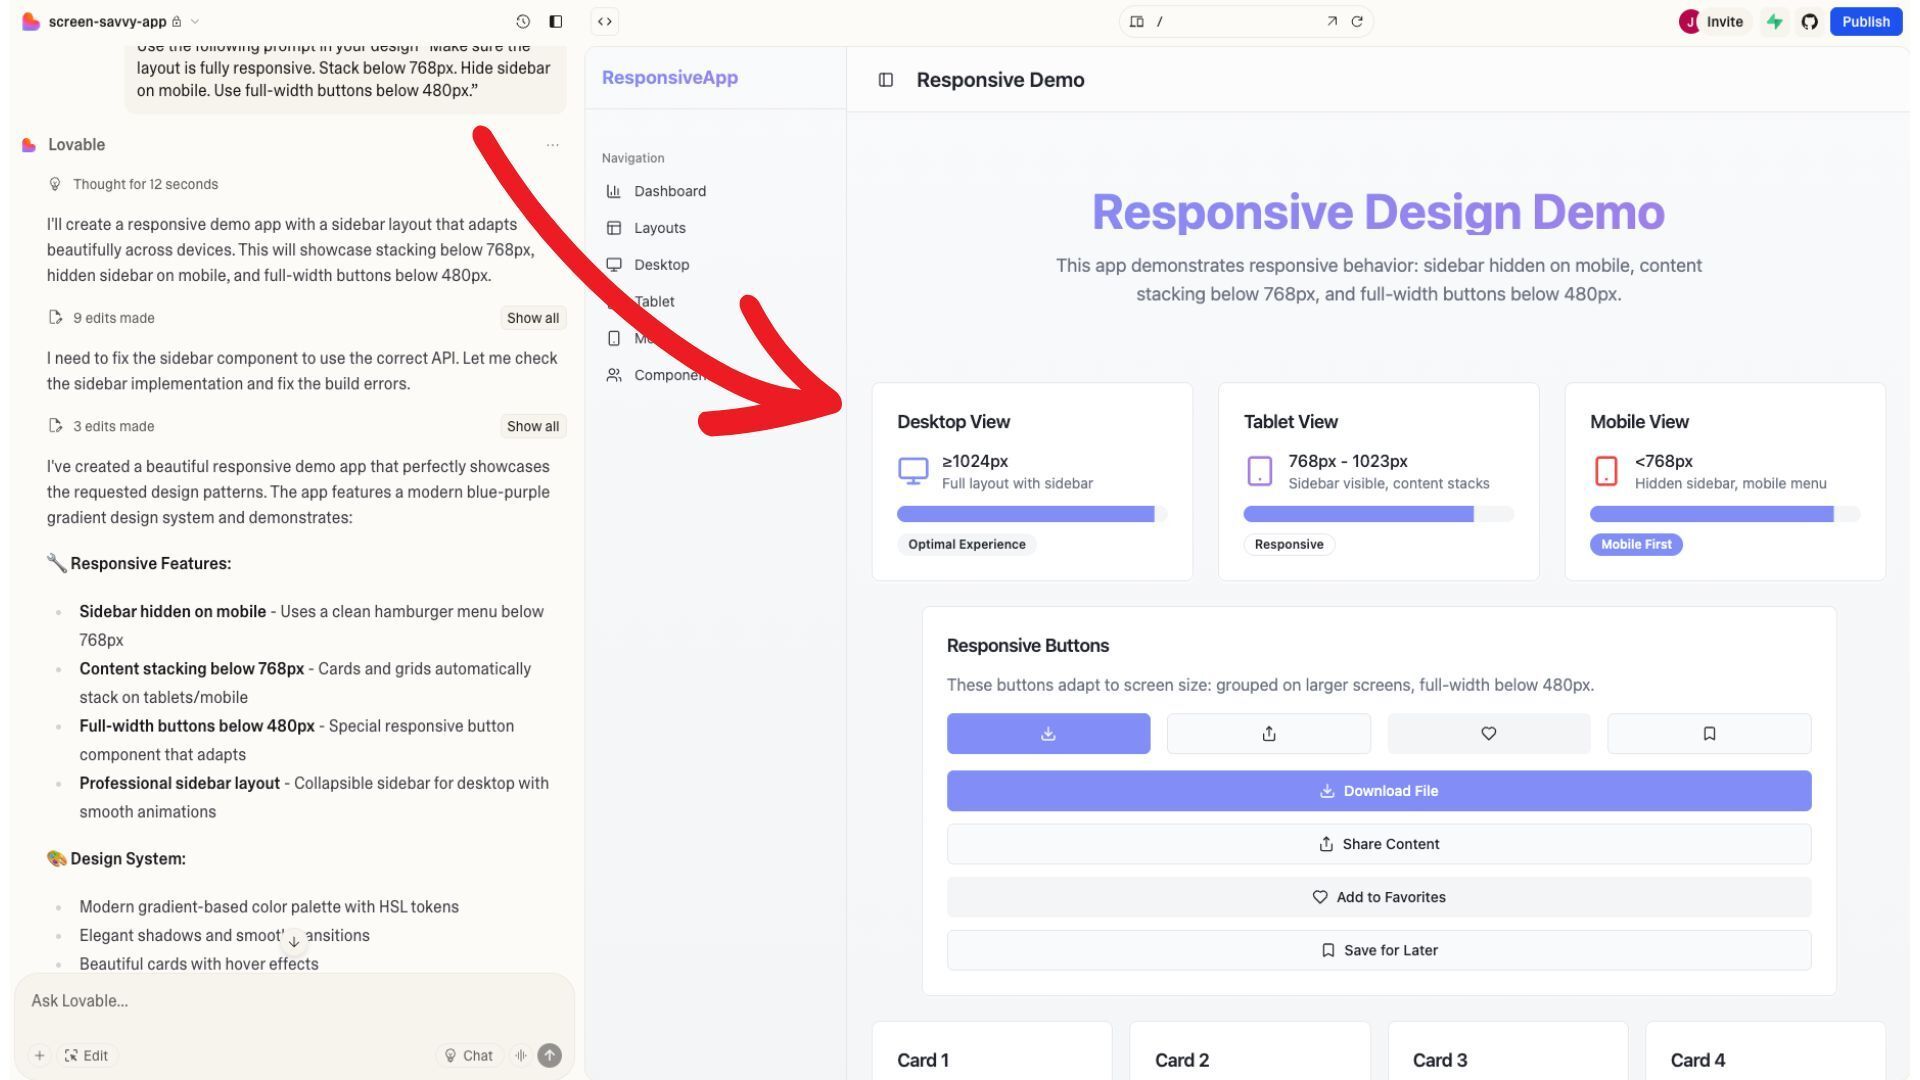Open version history clock icon

point(522,21)
